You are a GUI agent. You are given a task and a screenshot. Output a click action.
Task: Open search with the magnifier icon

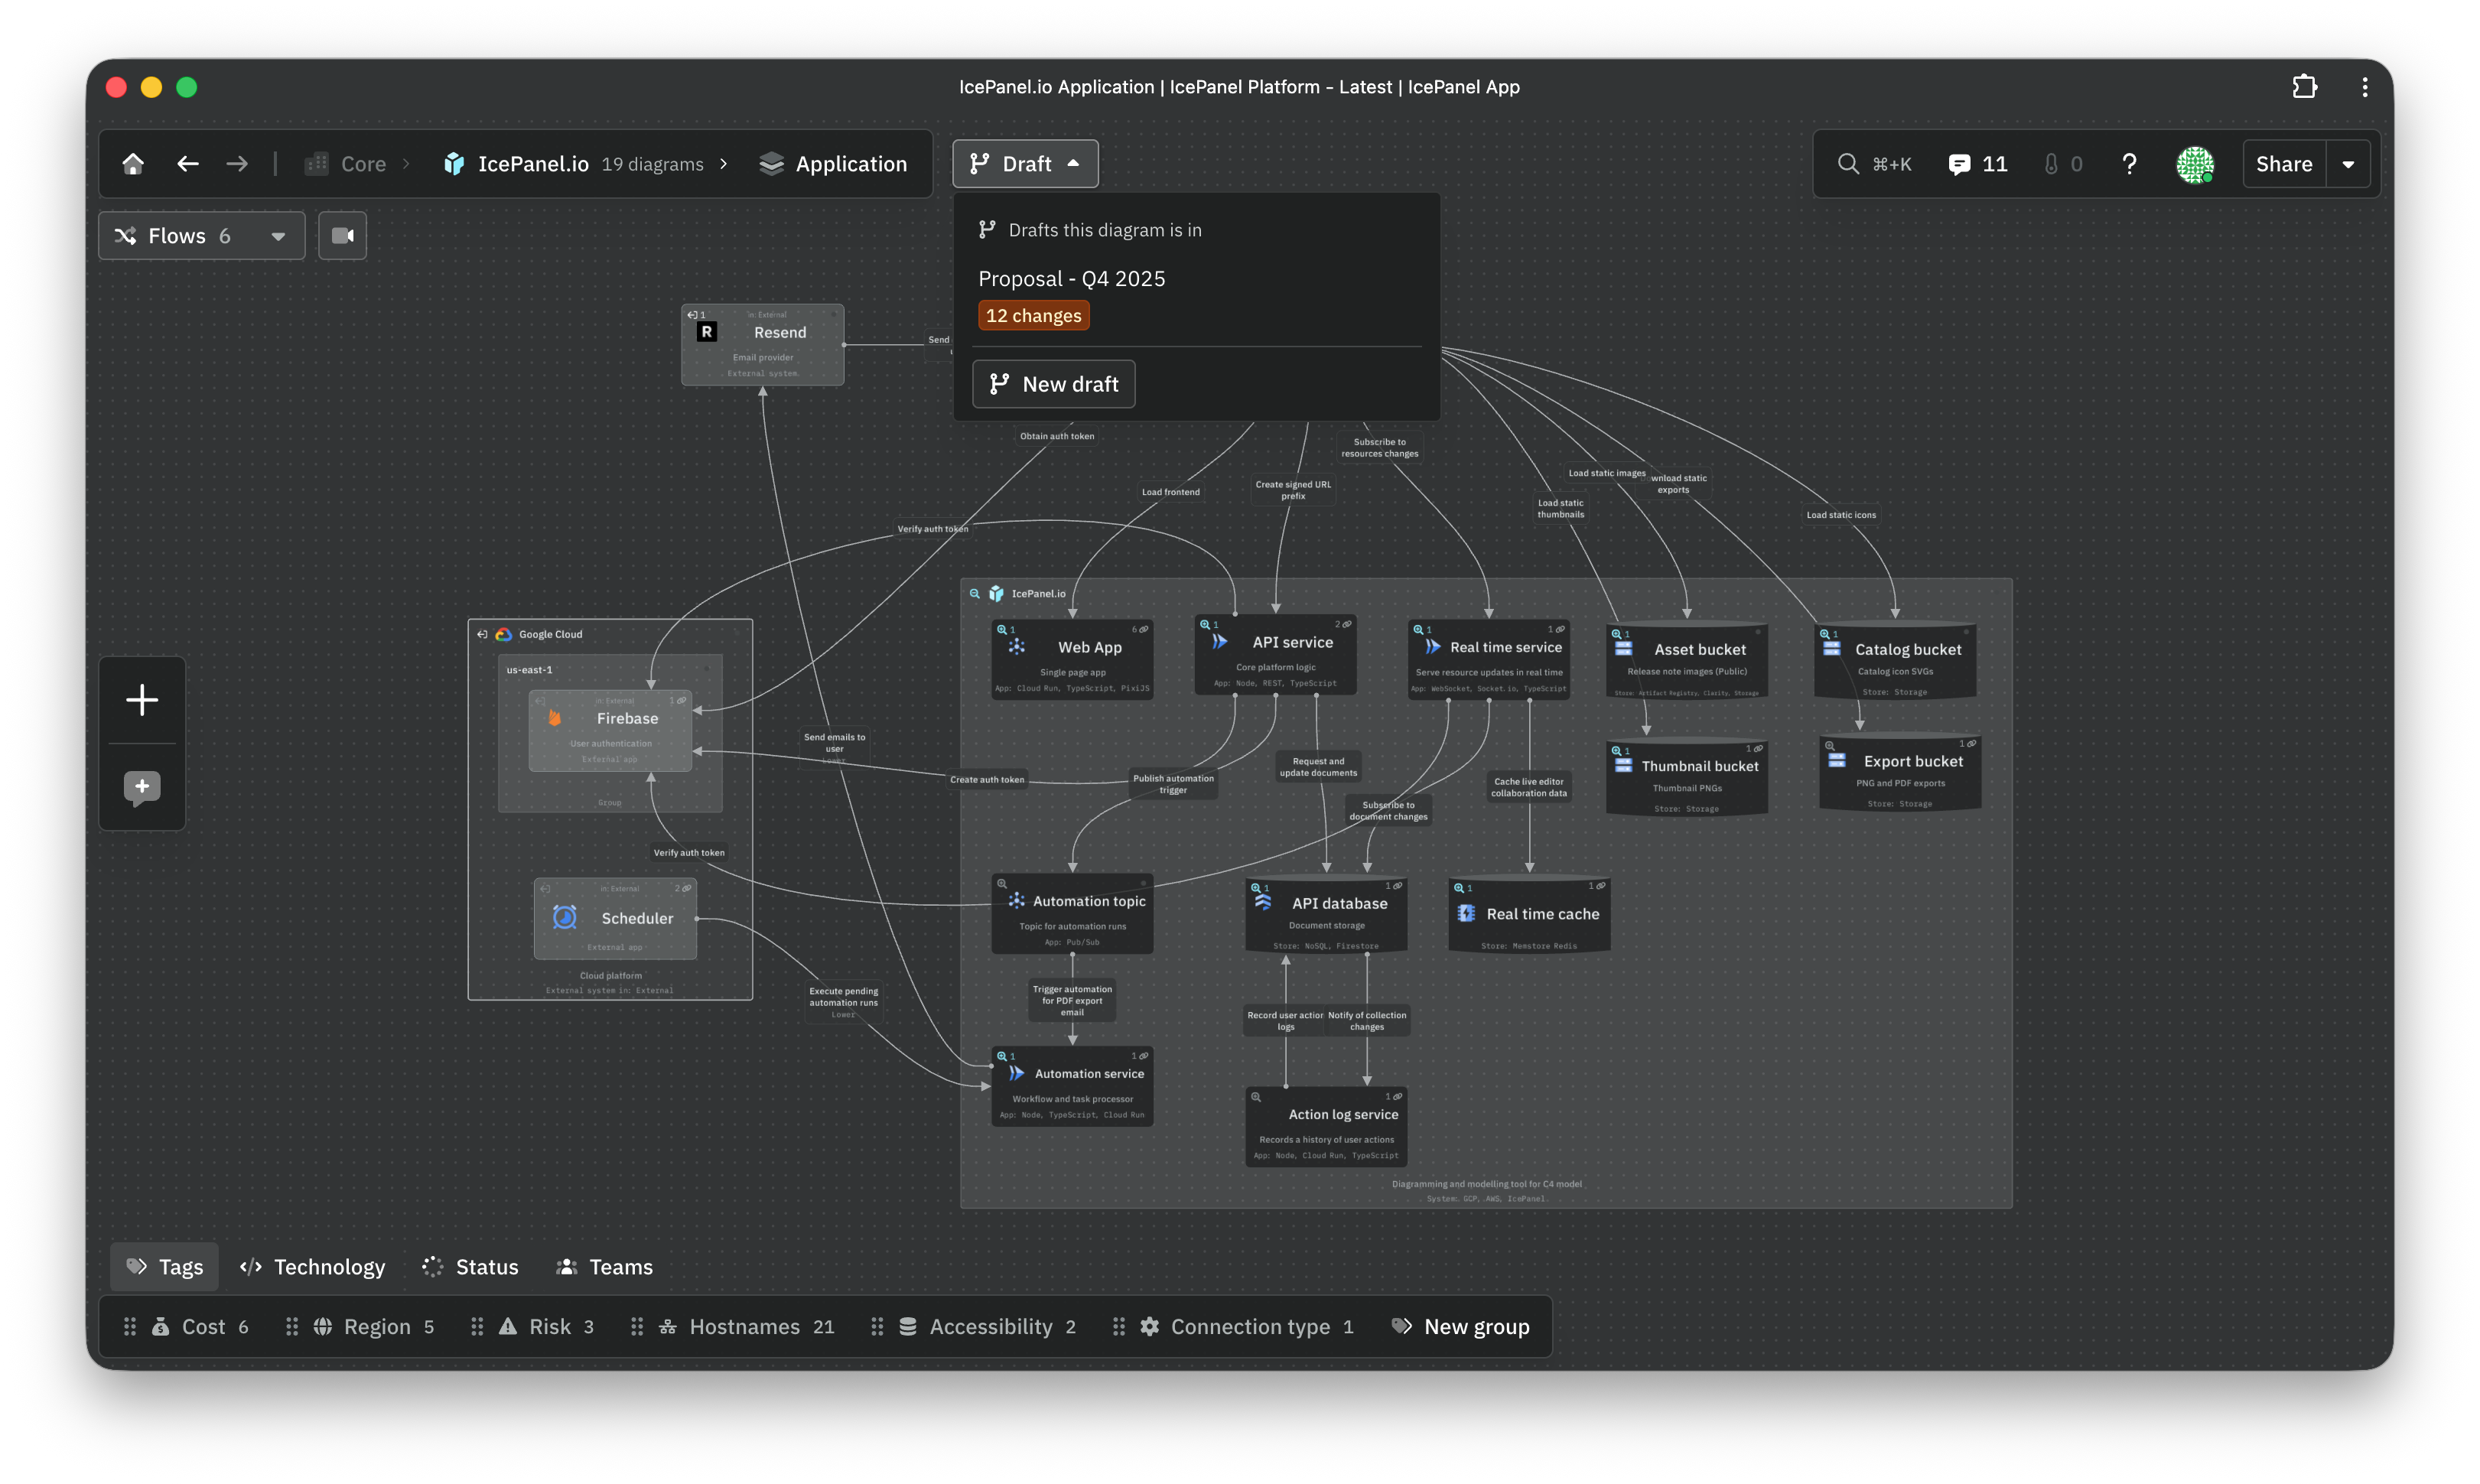click(1848, 164)
